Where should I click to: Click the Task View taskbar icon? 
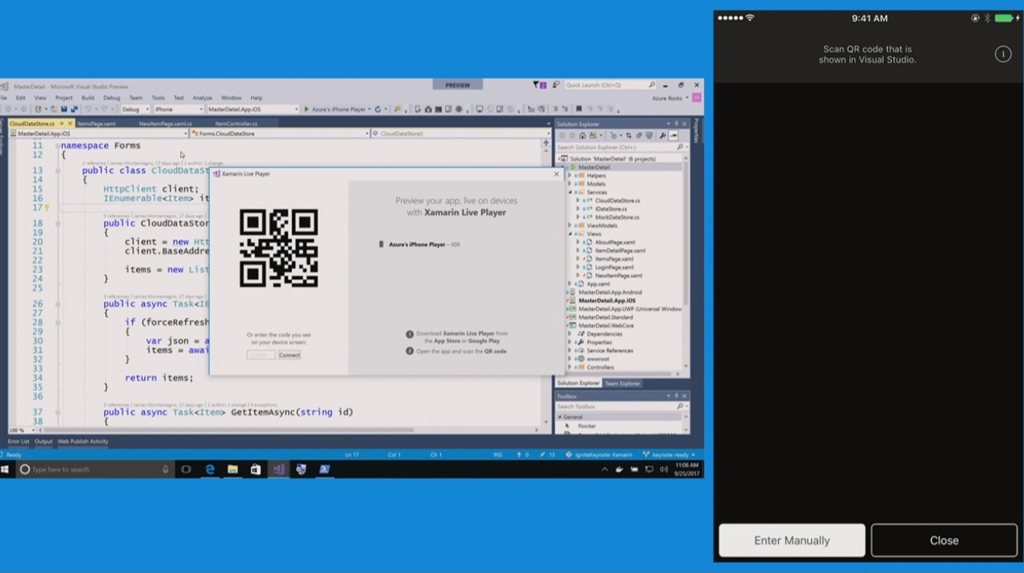(186, 469)
